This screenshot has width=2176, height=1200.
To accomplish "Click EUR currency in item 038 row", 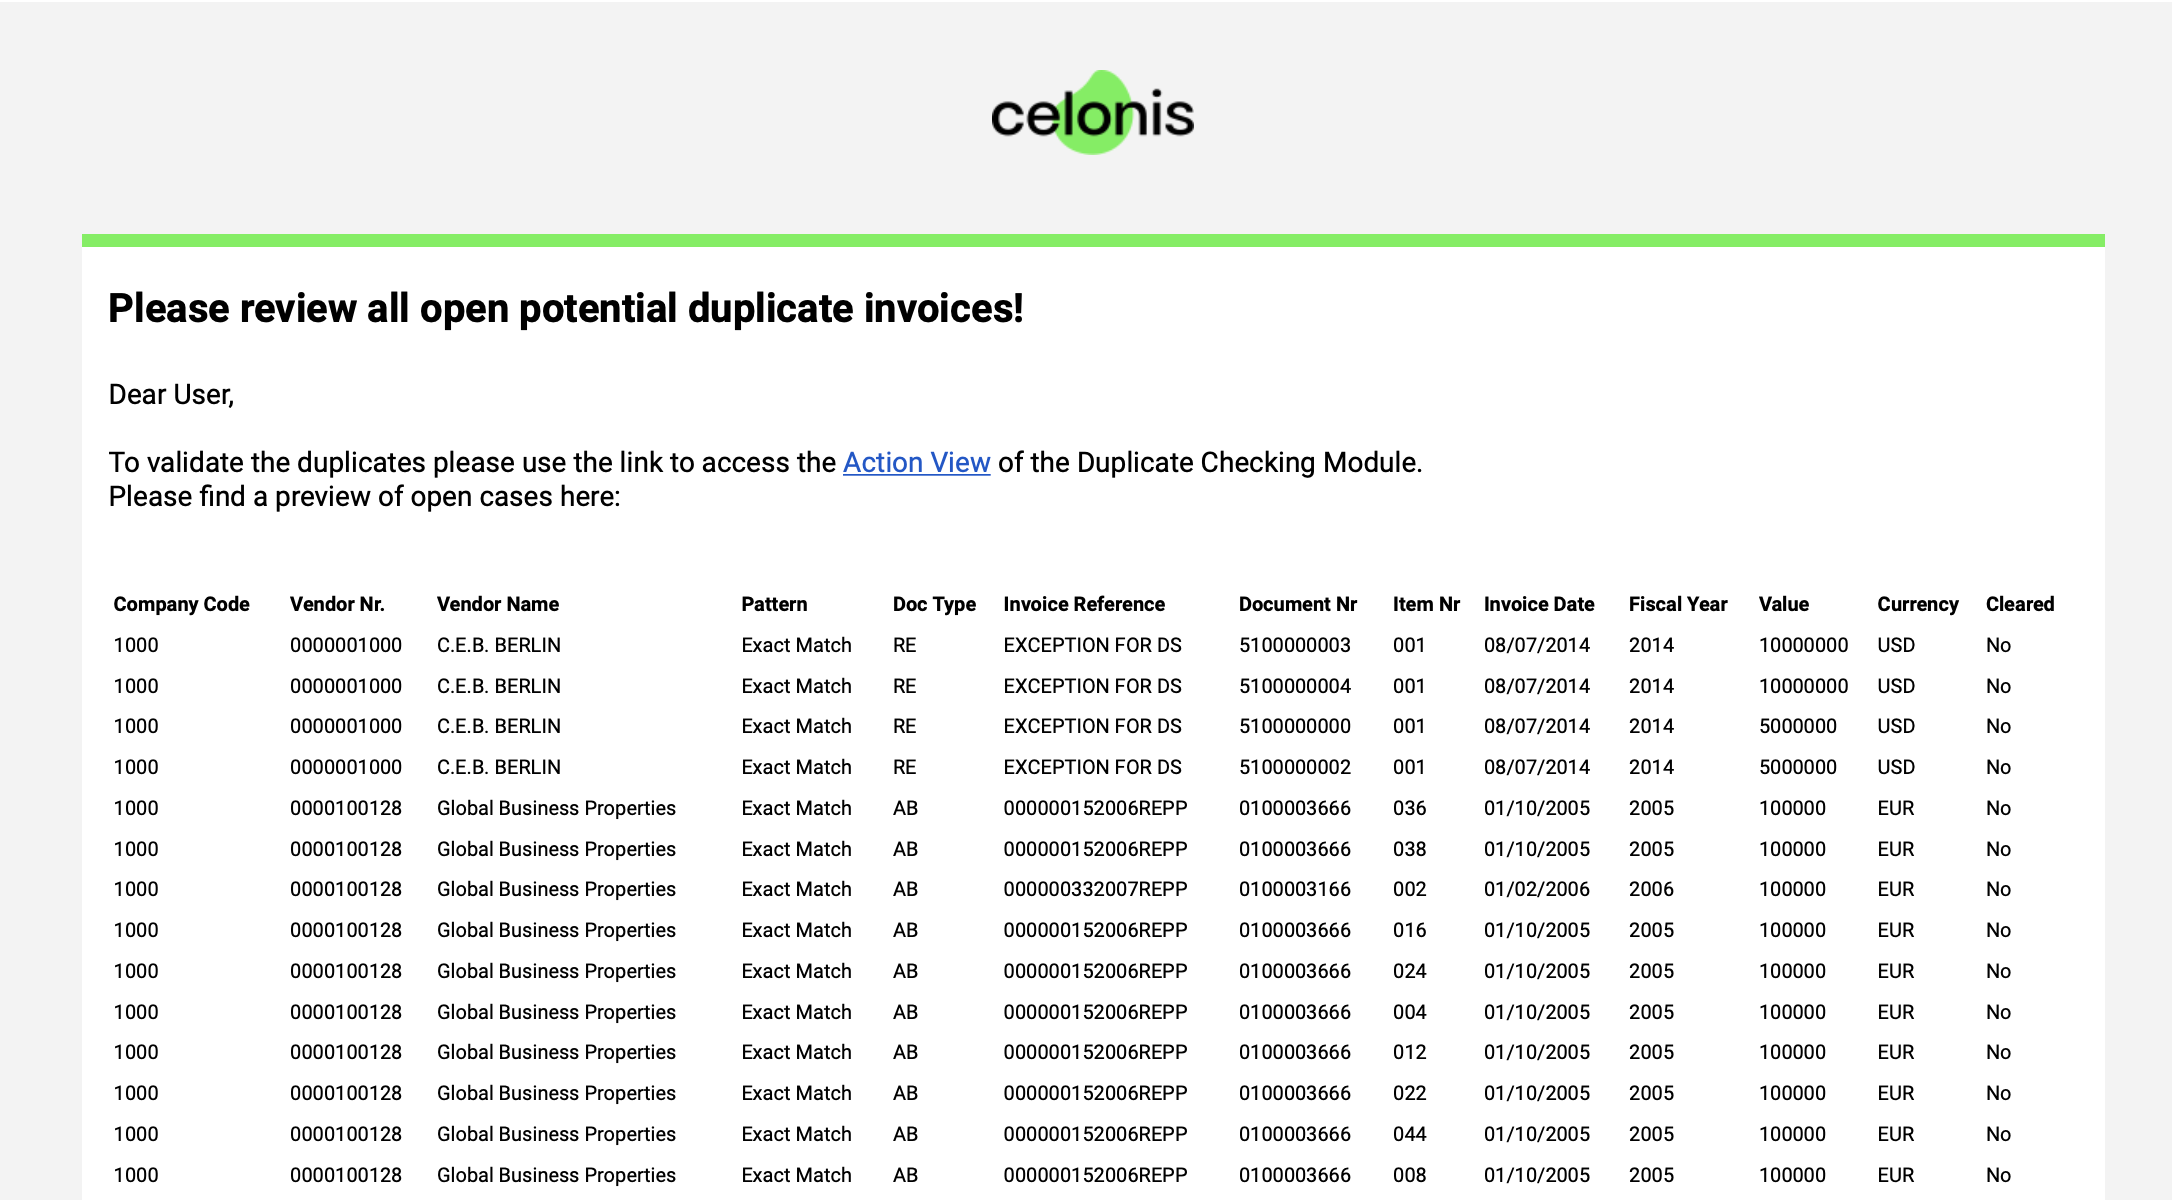I will pyautogui.click(x=1895, y=849).
